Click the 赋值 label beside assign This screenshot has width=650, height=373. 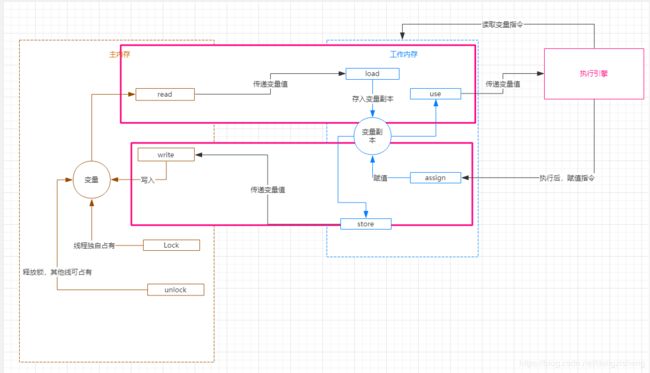(380, 178)
